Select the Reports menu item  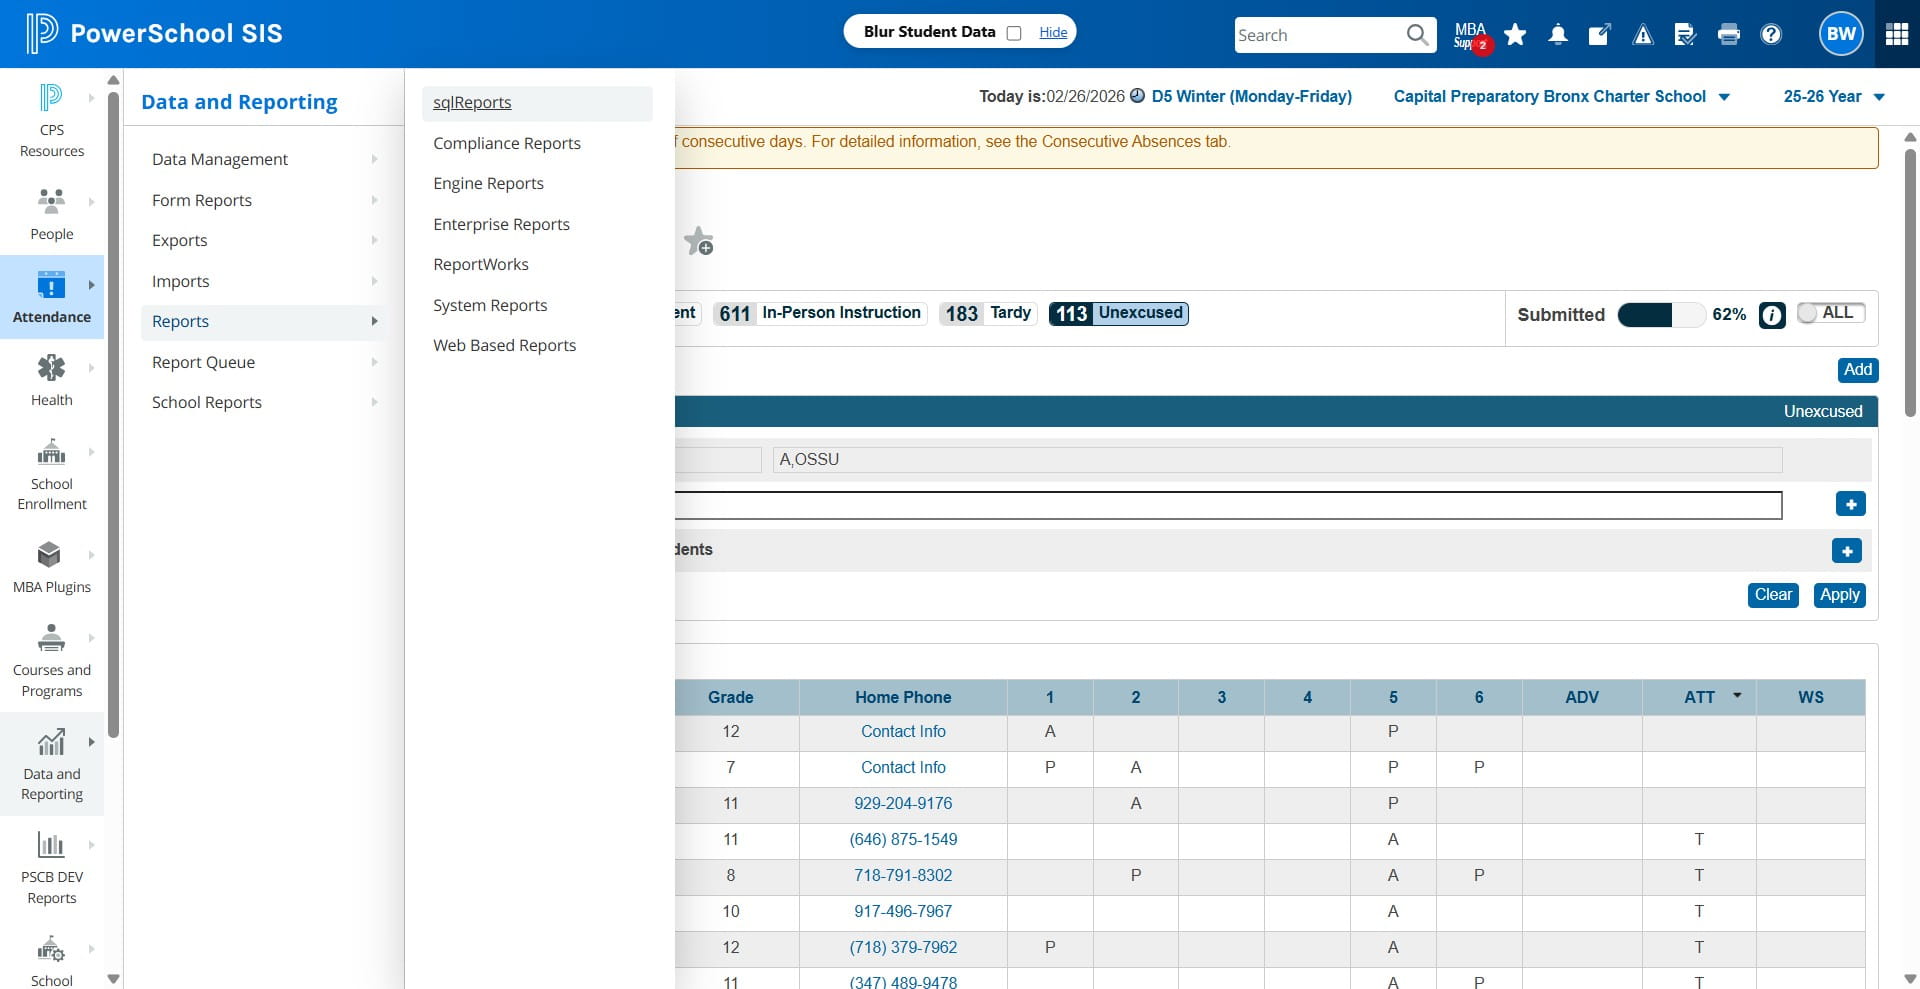pyautogui.click(x=264, y=321)
